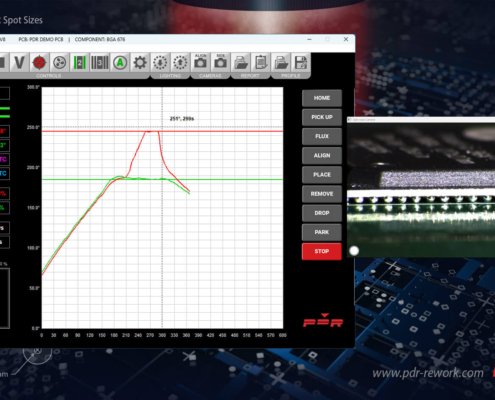The width and height of the screenshot is (495, 400).
Task: Click the side camera live view image
Action: pyautogui.click(x=421, y=190)
